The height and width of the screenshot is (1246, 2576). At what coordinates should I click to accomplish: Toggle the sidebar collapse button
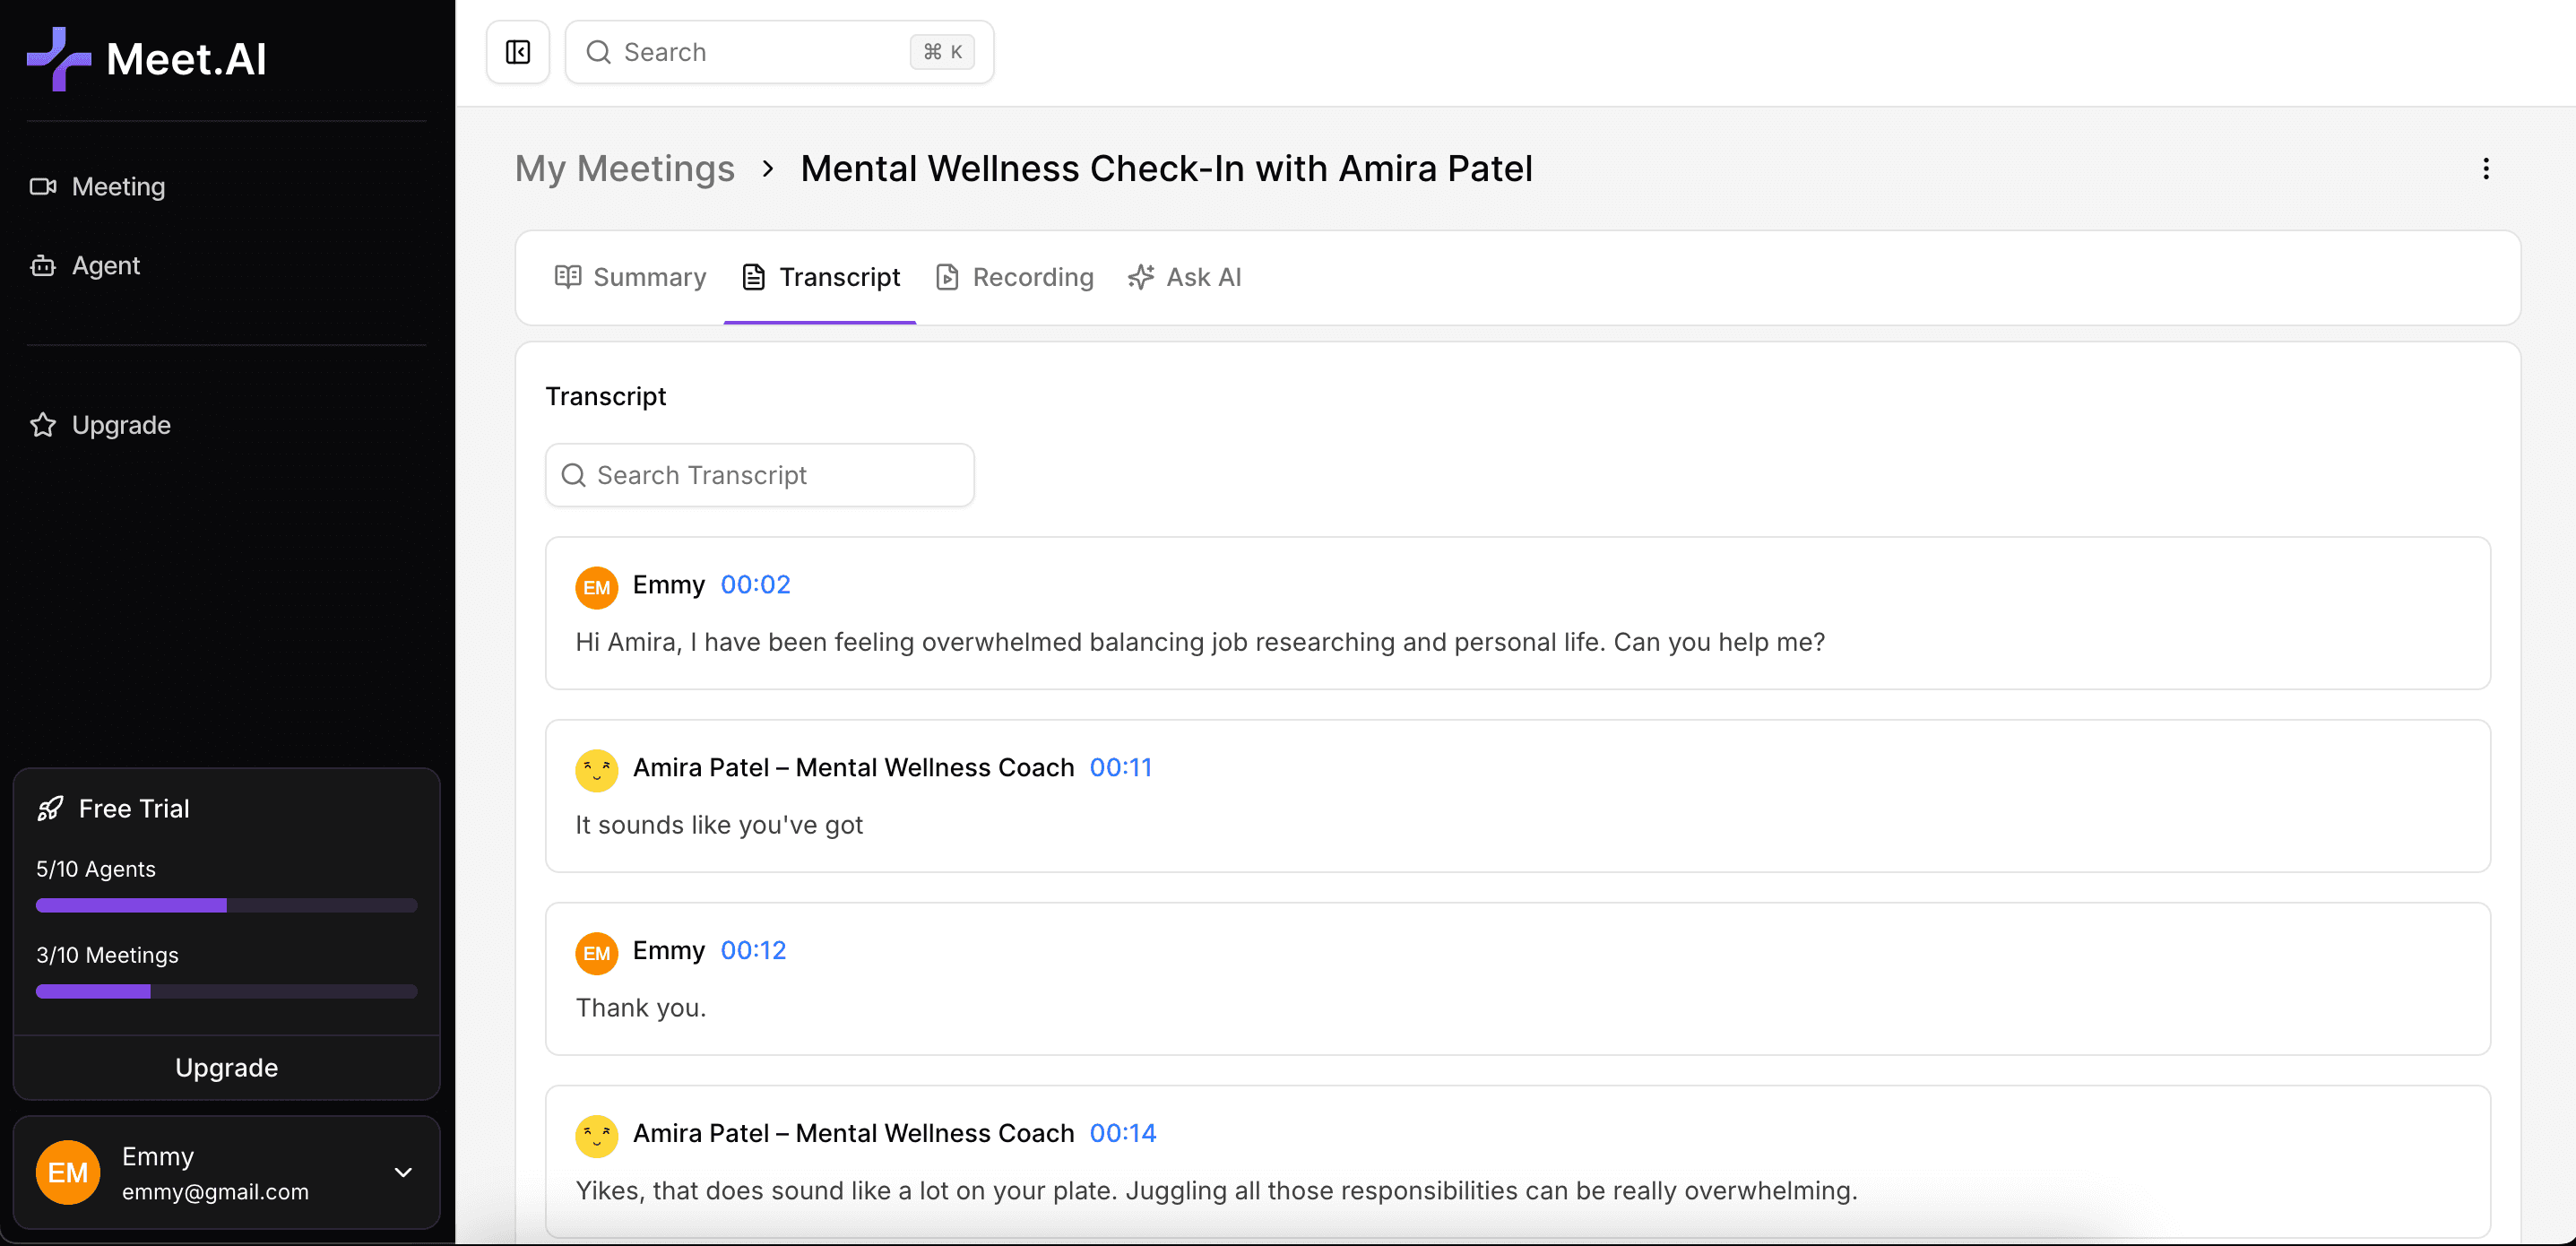coord(517,52)
